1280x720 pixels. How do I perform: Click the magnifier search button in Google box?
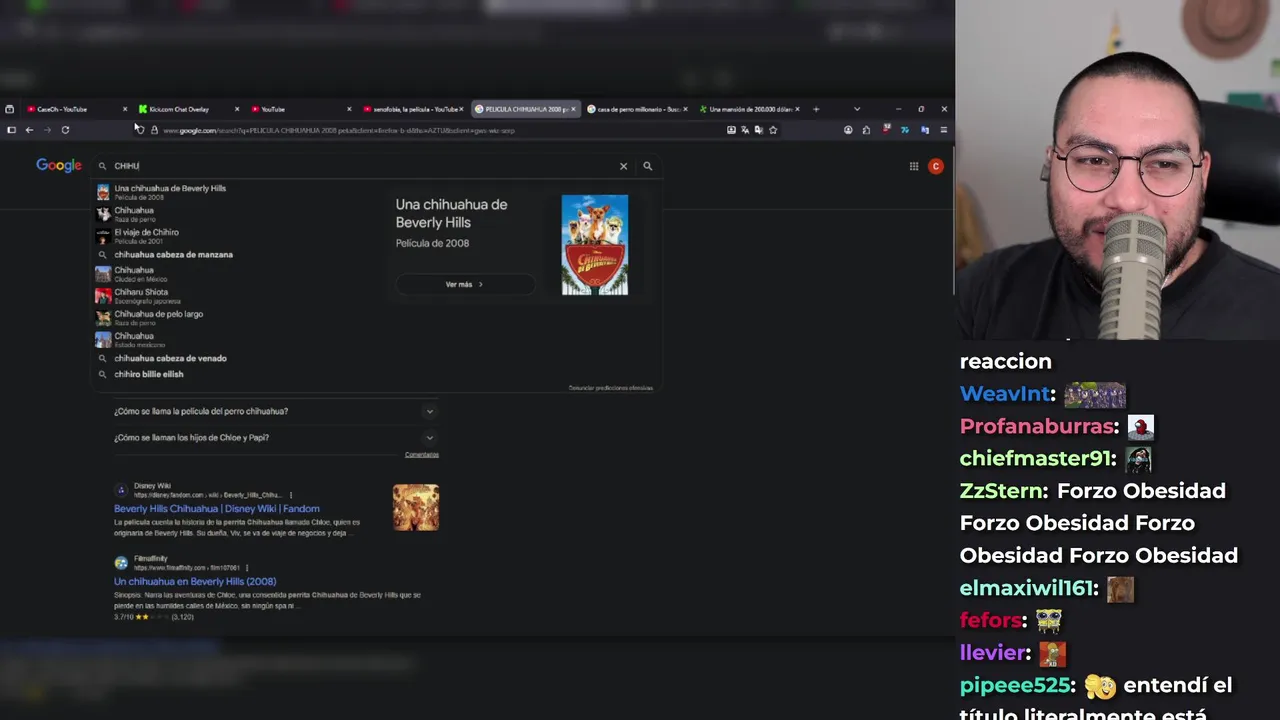648,166
